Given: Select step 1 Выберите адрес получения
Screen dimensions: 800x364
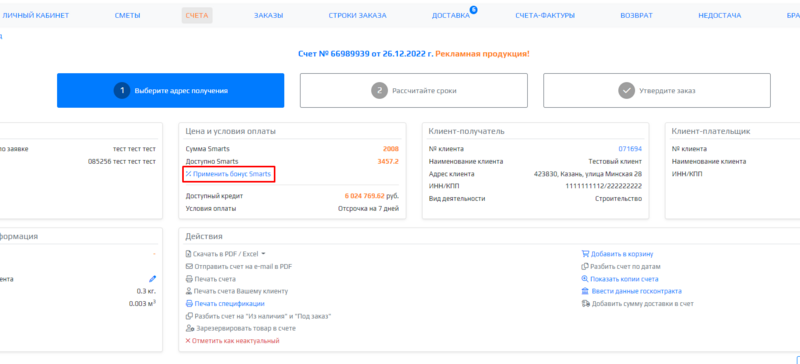Looking at the screenshot, I should pos(170,90).
